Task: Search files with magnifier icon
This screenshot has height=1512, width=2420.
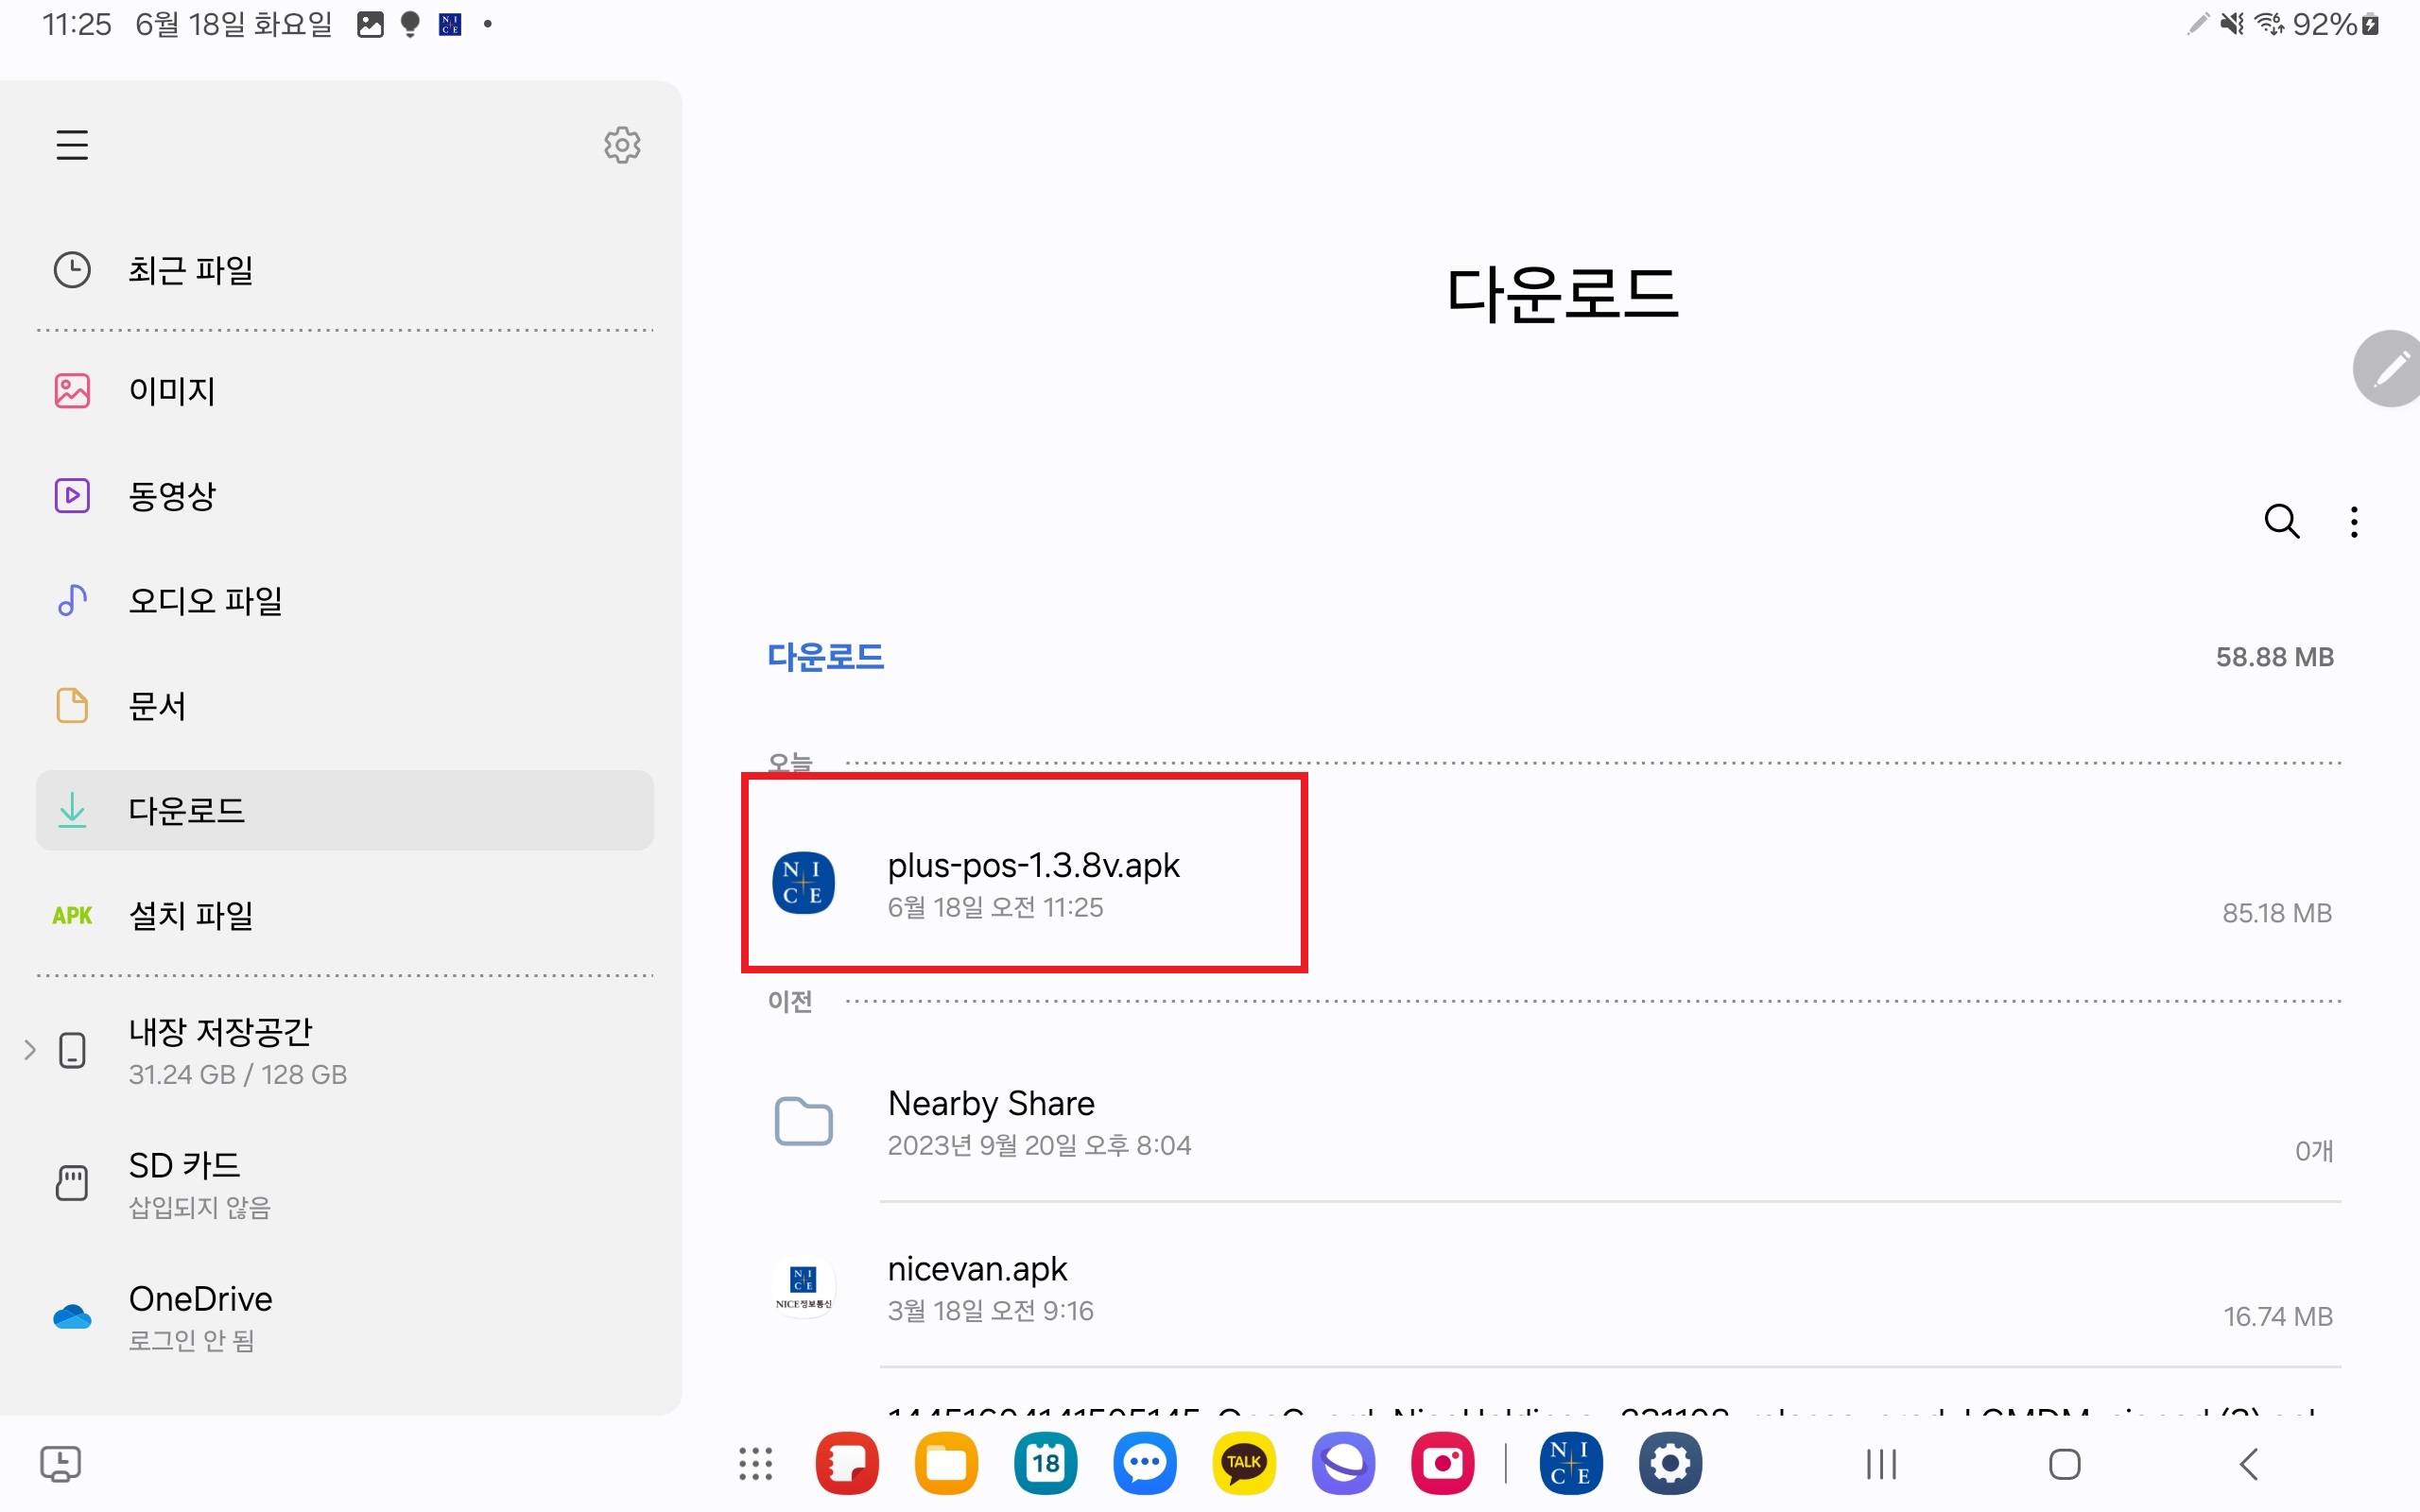Action: (2281, 521)
